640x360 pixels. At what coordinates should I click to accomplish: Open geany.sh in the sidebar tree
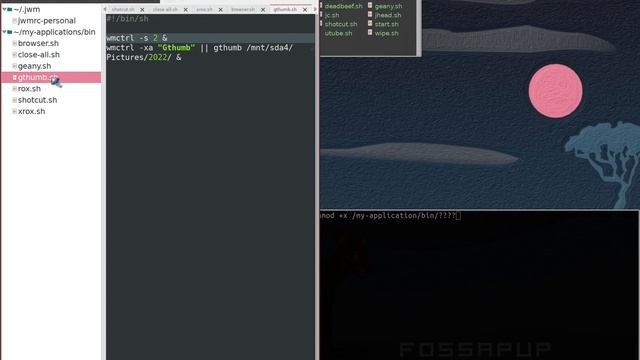(x=34, y=66)
